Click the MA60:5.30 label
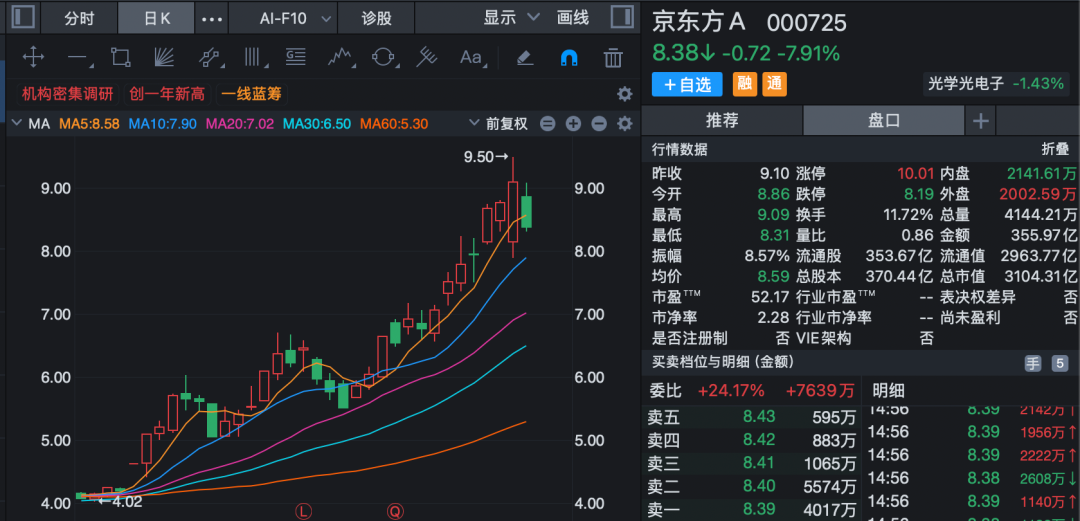This screenshot has width=1080, height=521. click(395, 124)
